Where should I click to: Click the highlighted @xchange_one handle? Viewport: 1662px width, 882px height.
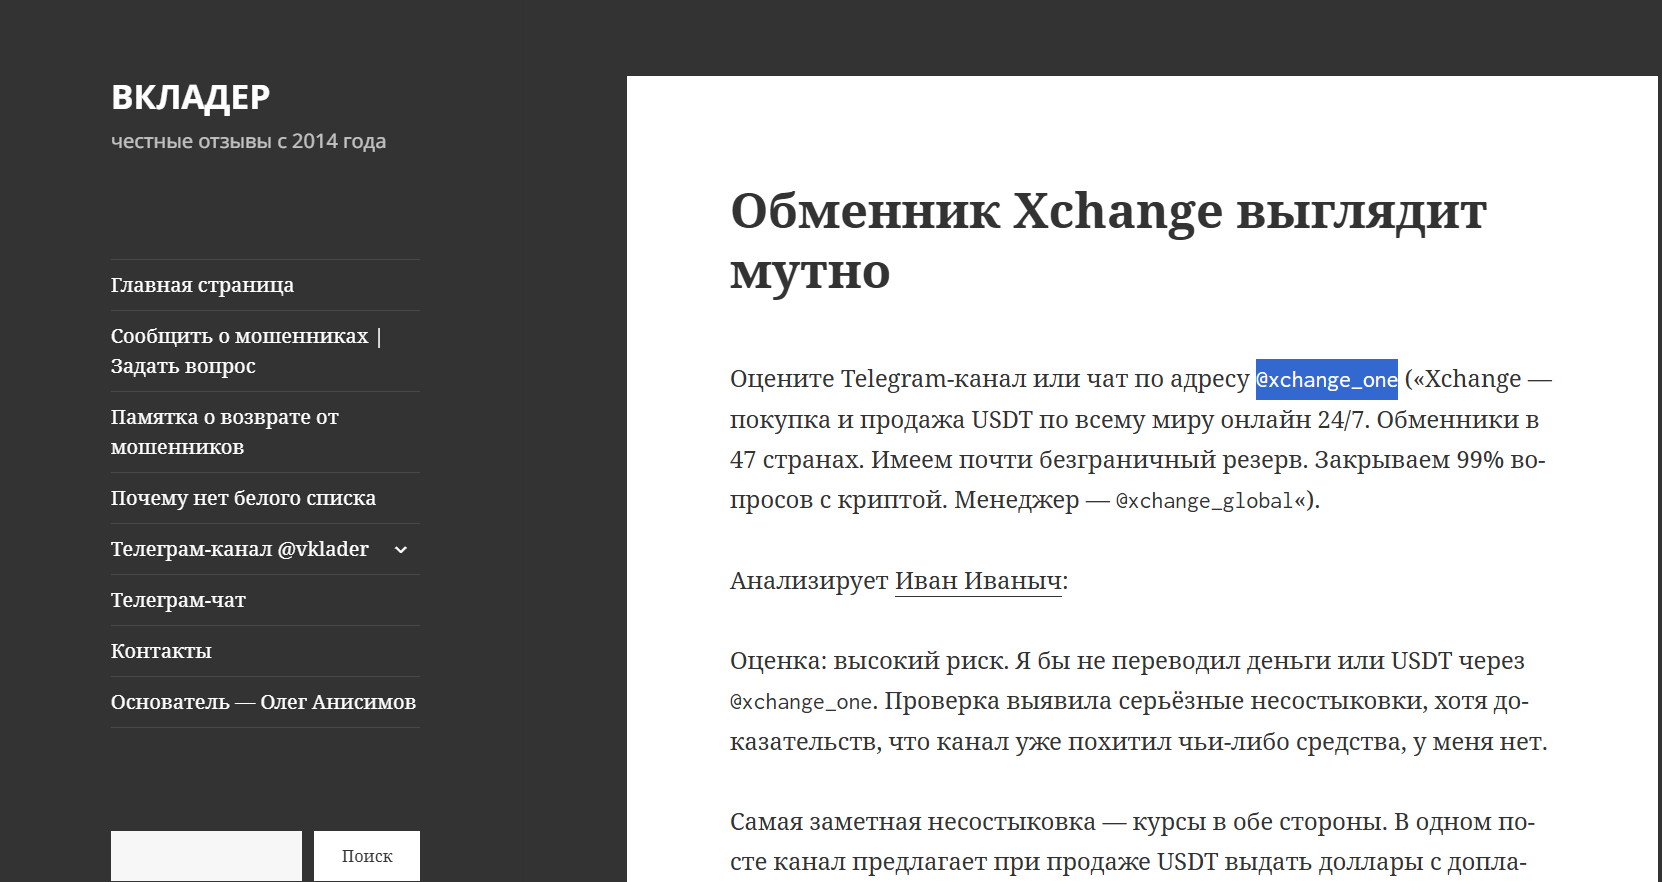[1327, 380]
